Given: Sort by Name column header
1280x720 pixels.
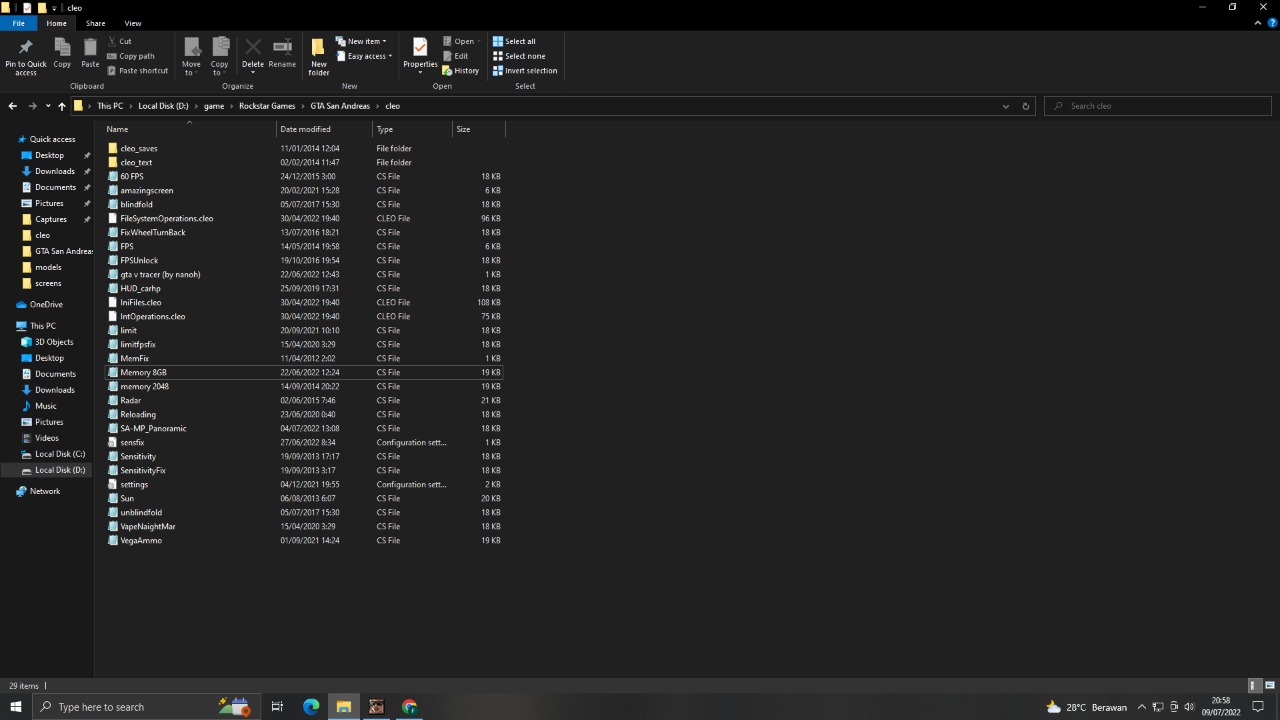Looking at the screenshot, I should click(117, 129).
